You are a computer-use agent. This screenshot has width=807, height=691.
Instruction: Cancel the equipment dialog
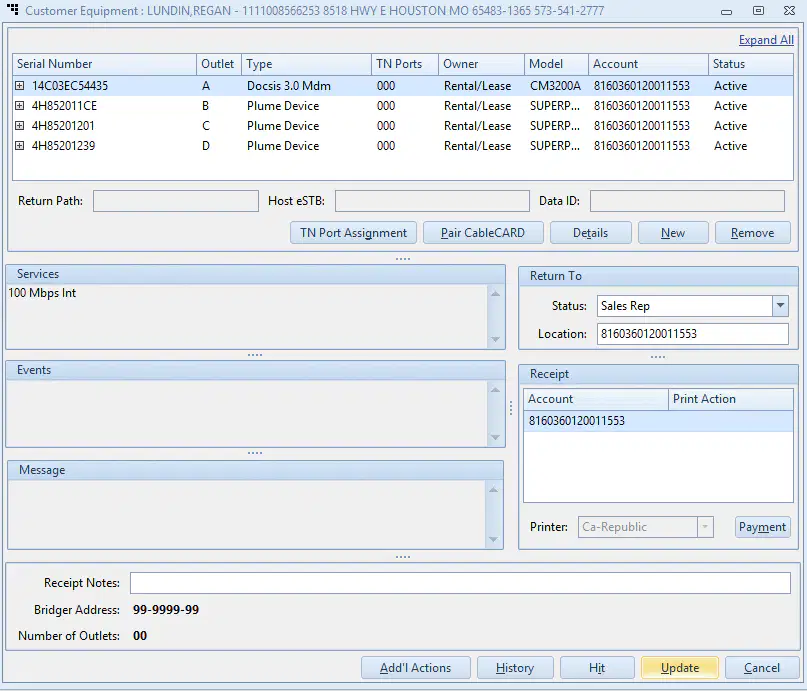762,667
